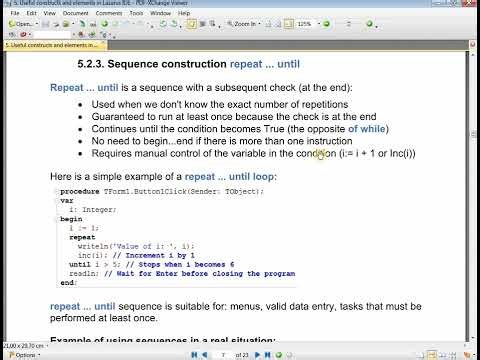This screenshot has width=480, height=360.
Task: Go to first page with navigation button
Action: pyautogui.click(x=194, y=355)
